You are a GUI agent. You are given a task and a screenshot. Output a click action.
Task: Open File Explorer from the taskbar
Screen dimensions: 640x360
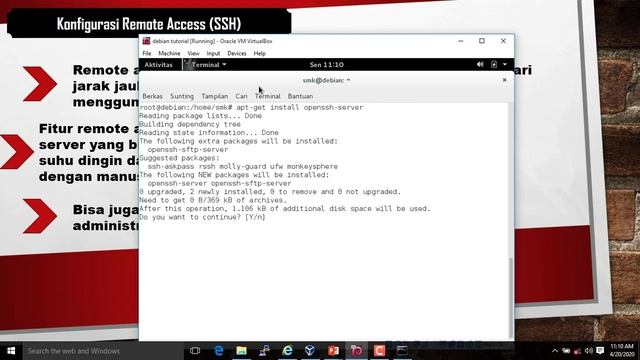tap(241, 351)
